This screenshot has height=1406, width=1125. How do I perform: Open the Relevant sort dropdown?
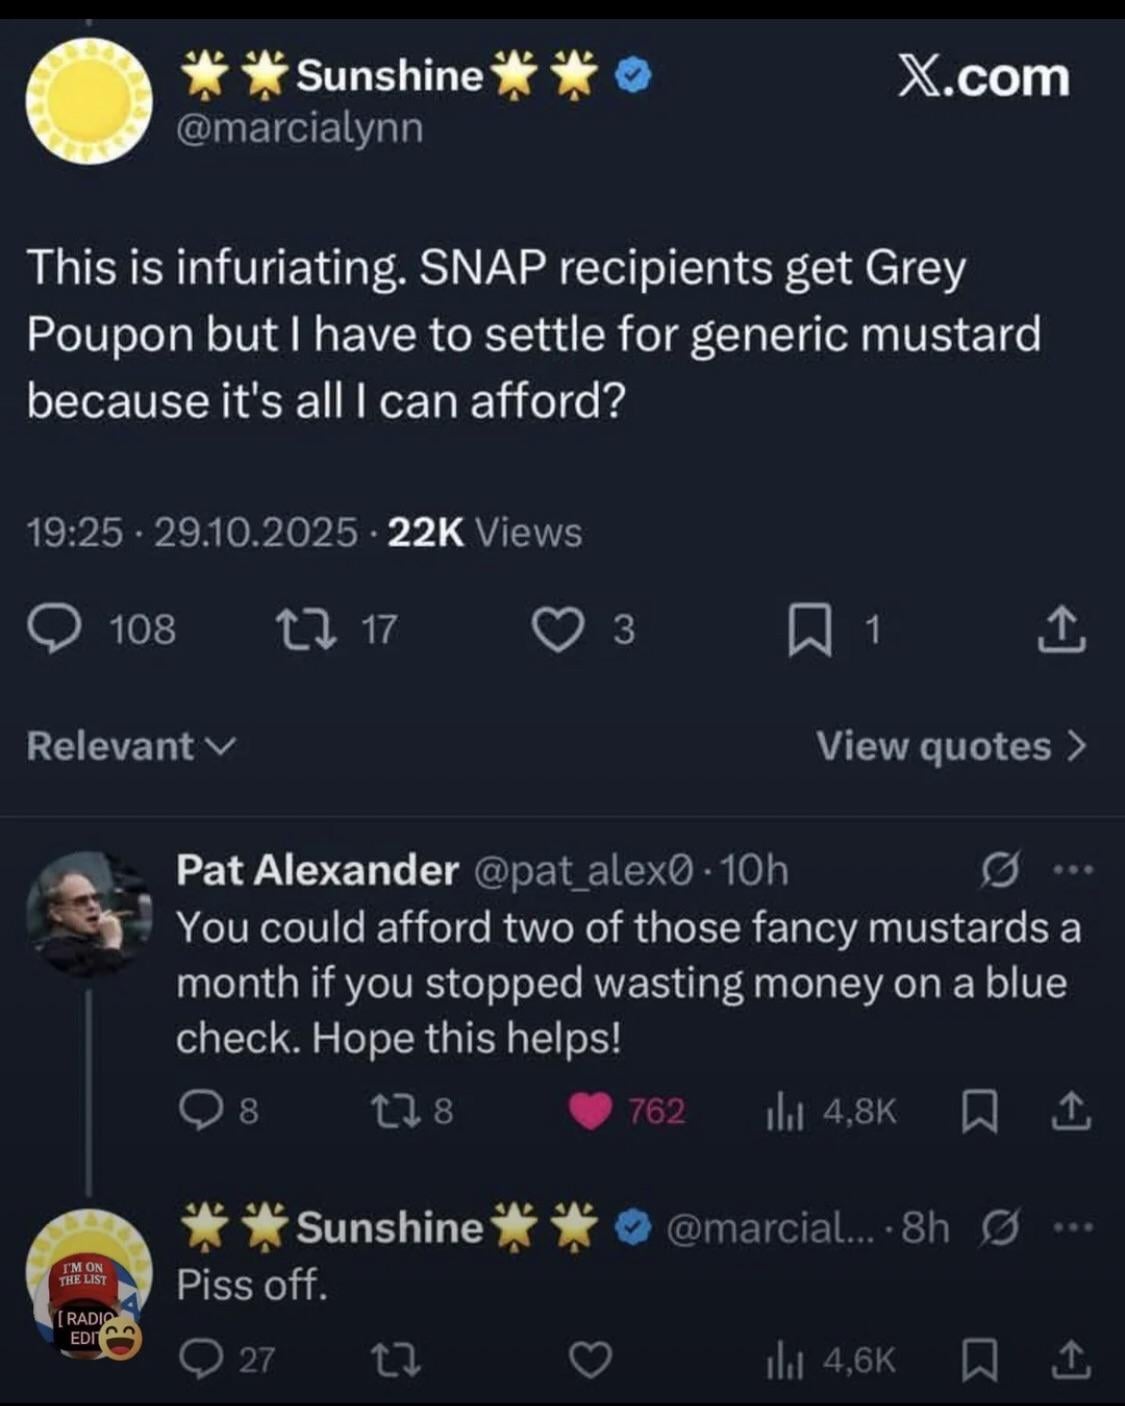point(131,746)
